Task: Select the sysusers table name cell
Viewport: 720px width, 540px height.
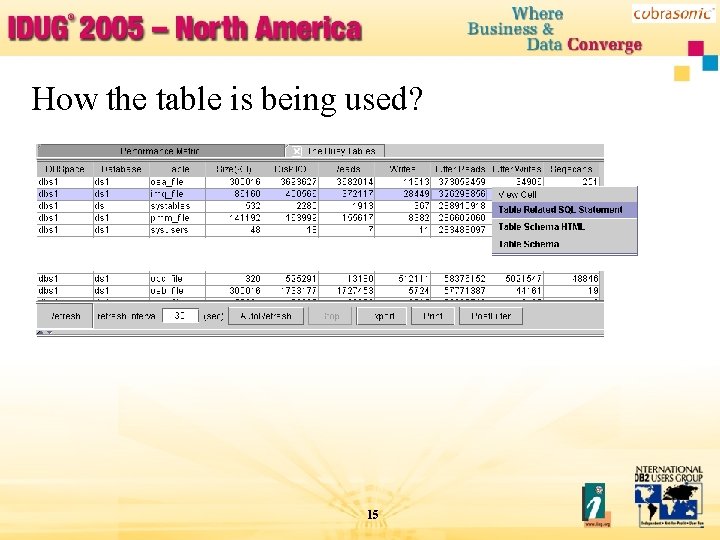Action: (177, 230)
